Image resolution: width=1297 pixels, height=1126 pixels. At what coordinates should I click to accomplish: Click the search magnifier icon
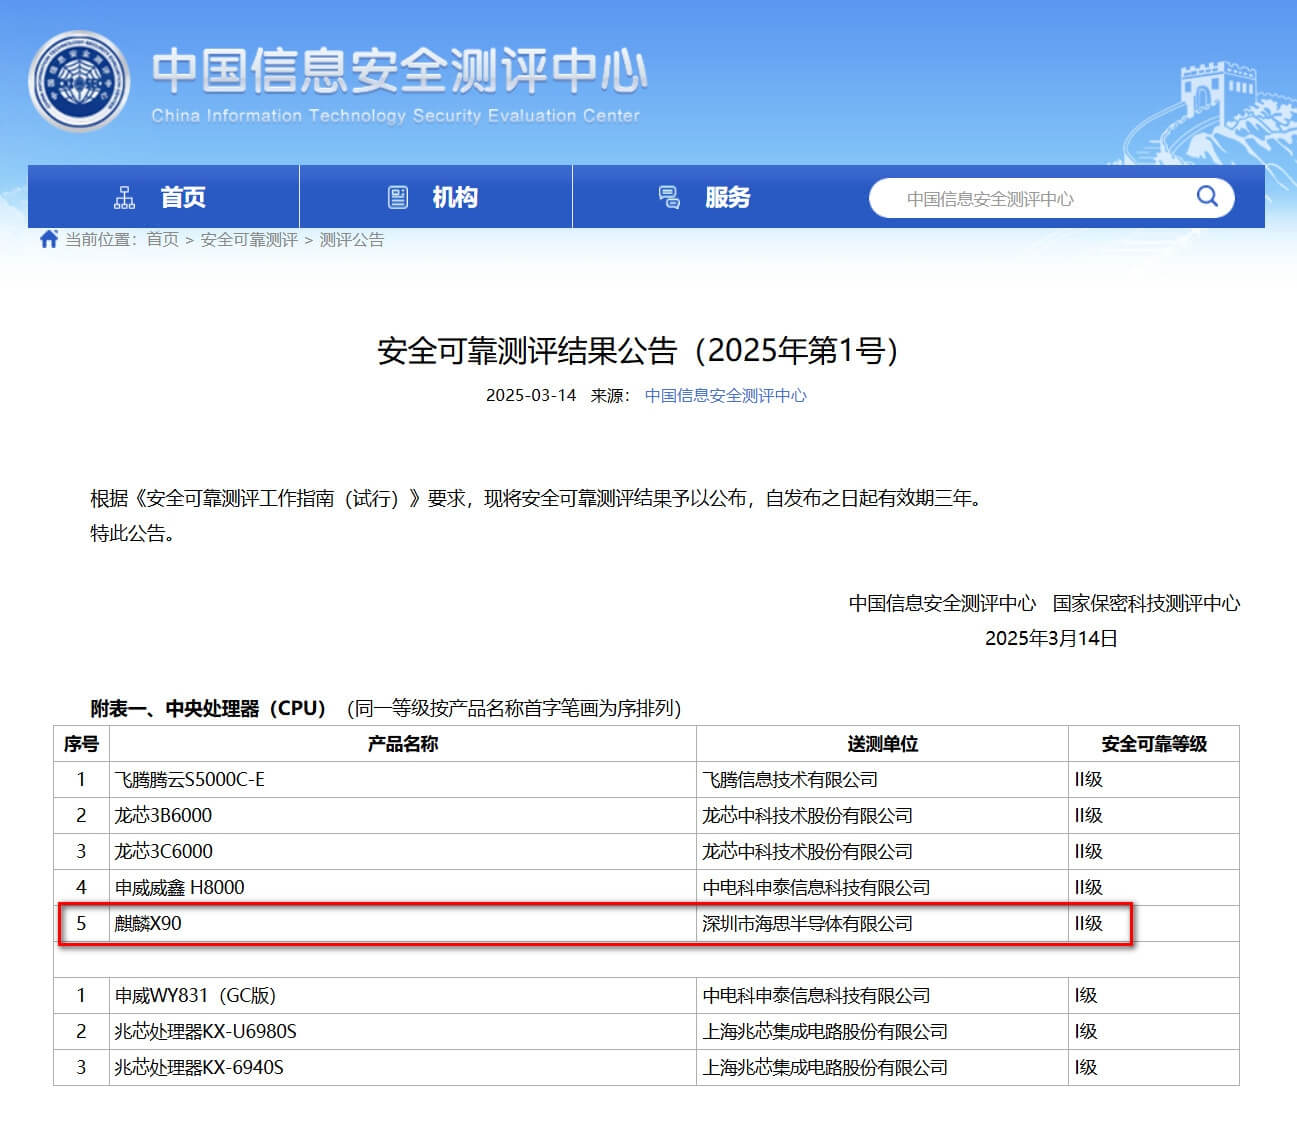tap(1207, 197)
